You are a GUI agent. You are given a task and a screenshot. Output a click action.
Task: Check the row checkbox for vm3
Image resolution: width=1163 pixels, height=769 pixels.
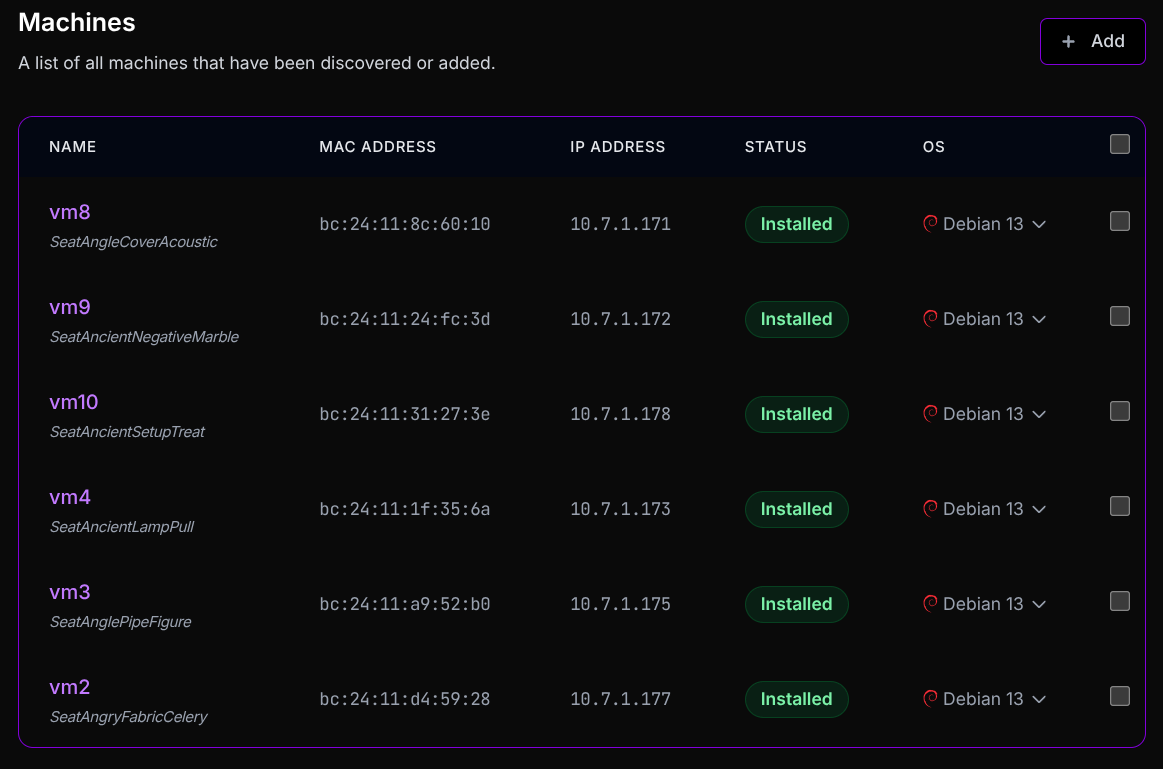point(1119,601)
